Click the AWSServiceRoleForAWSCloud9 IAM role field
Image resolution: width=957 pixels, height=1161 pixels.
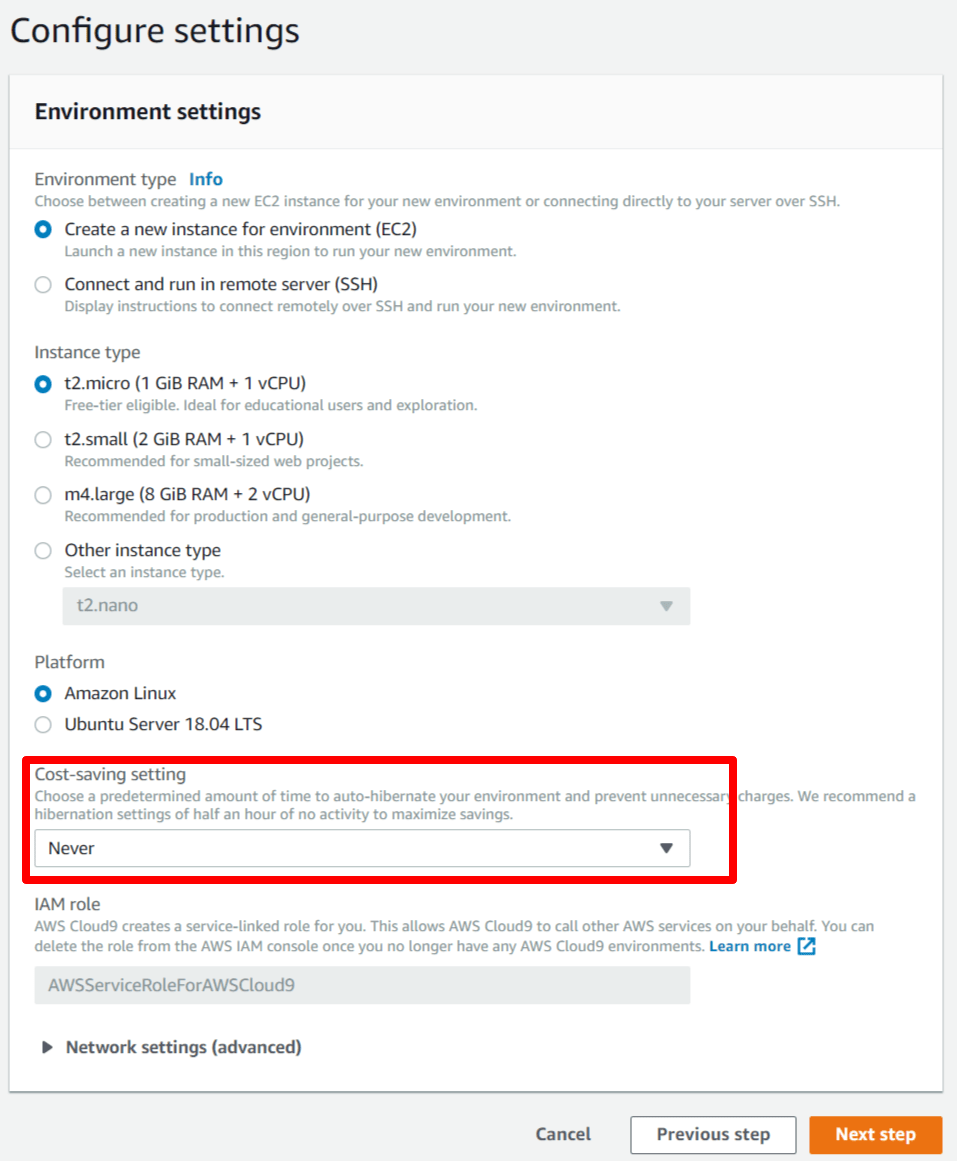(361, 985)
